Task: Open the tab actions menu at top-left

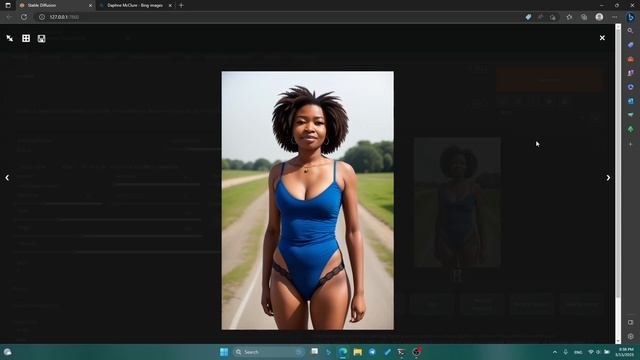Action: point(8,5)
